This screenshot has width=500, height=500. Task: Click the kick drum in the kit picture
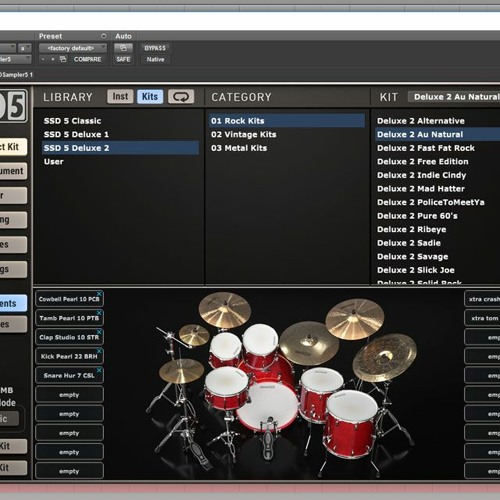coord(267,407)
